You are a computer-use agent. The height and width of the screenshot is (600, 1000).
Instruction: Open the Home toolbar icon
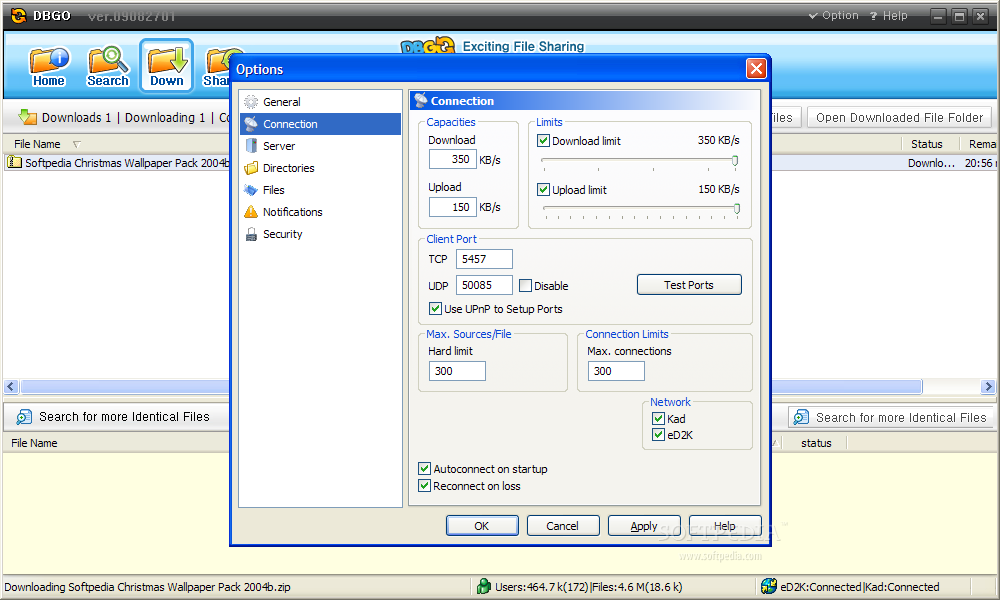pos(48,66)
